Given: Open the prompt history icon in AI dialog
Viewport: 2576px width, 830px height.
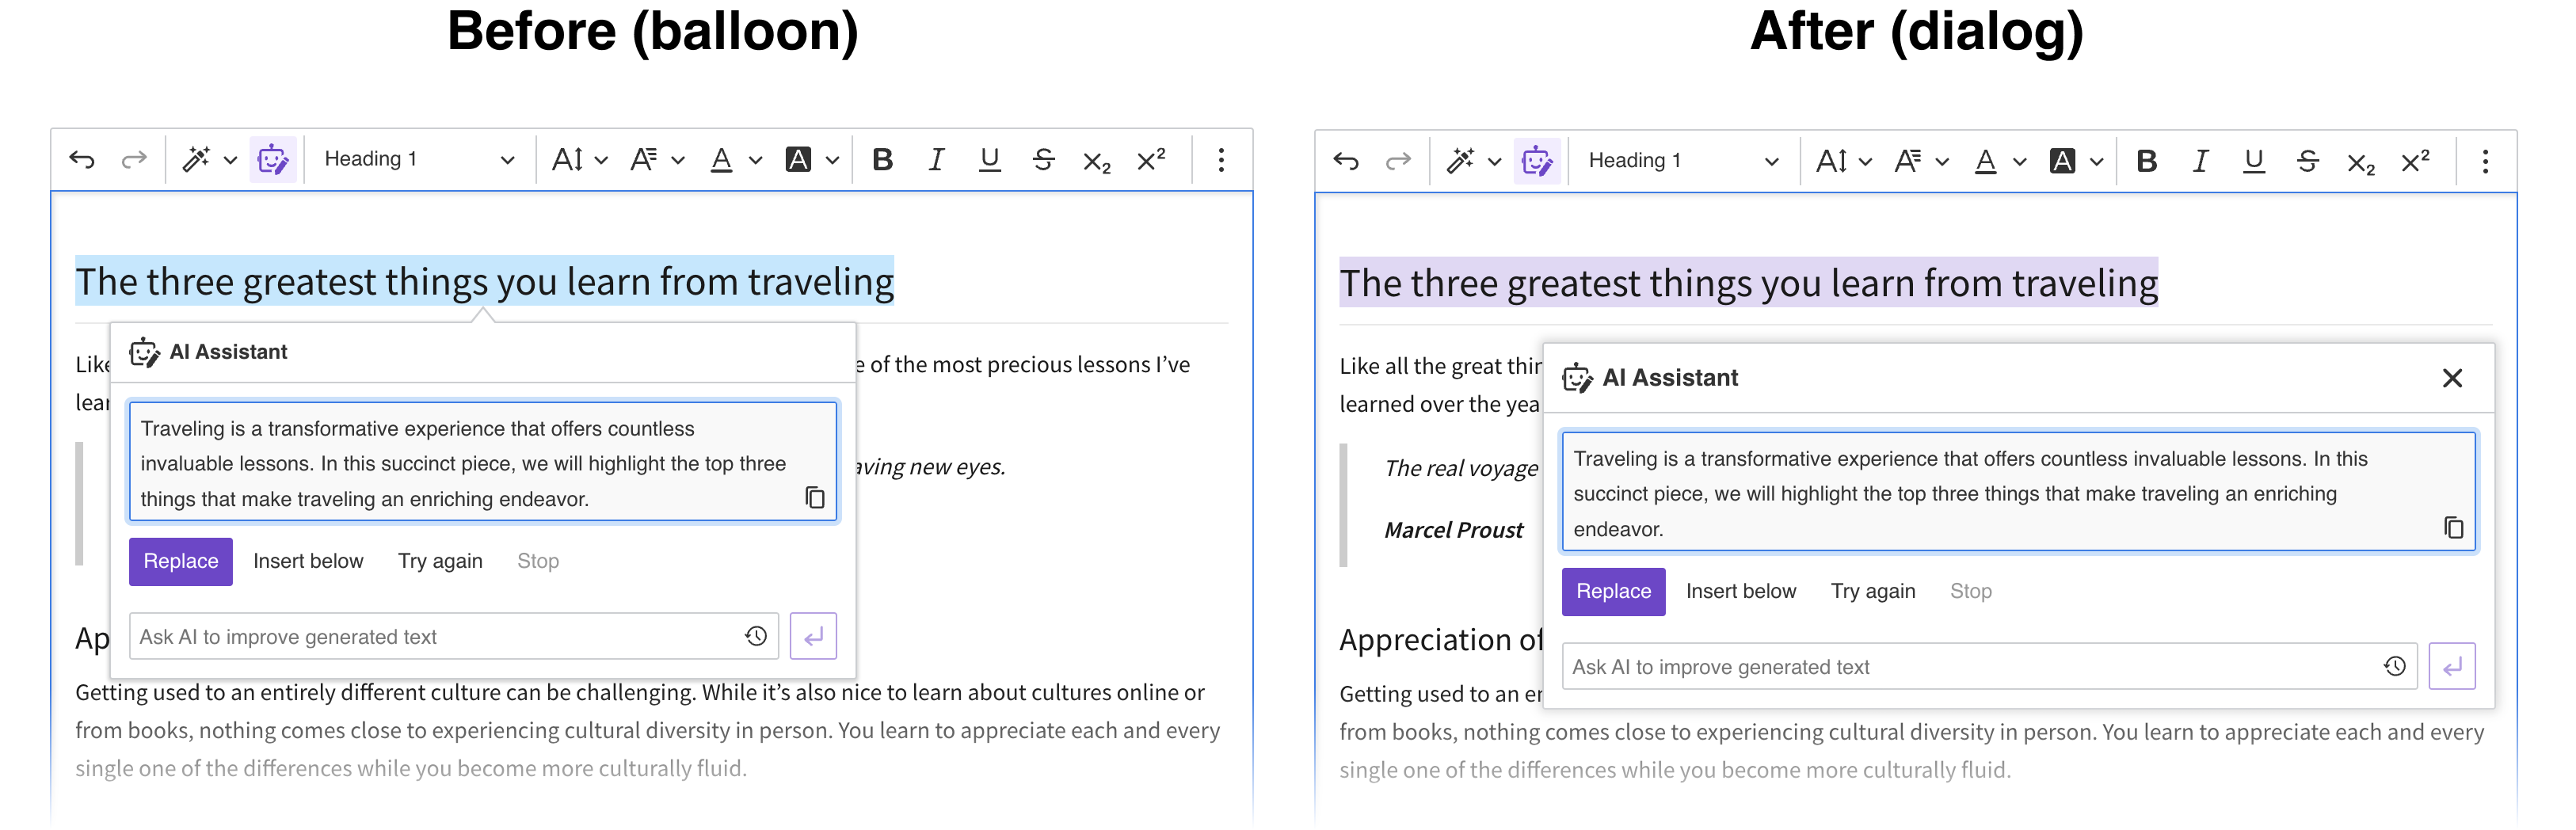Looking at the screenshot, I should click(x=755, y=636).
